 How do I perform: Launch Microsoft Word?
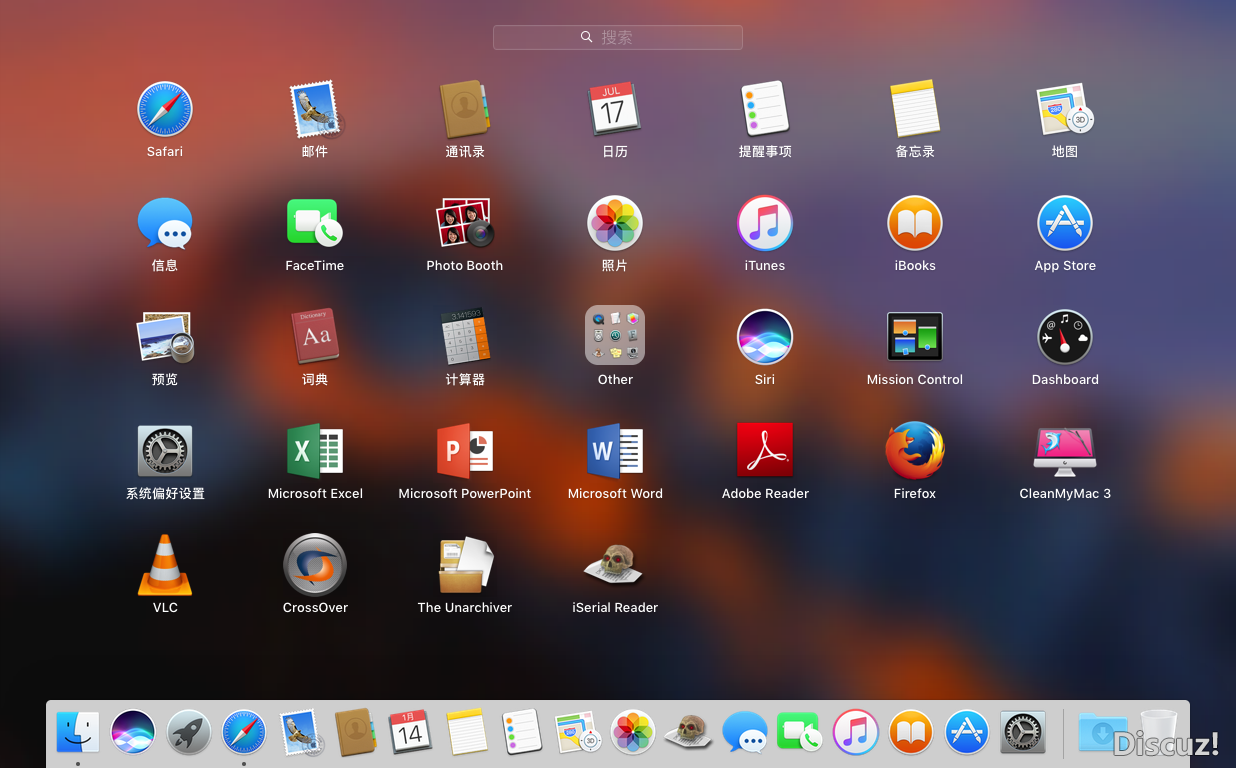(x=615, y=451)
